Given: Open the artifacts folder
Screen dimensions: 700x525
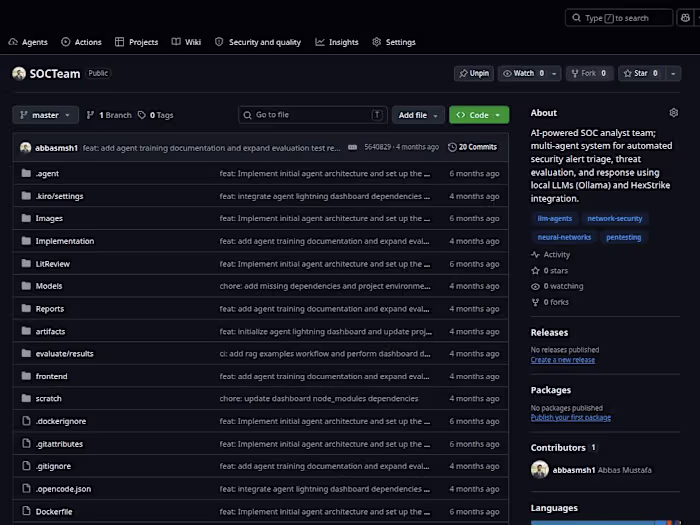Looking at the screenshot, I should (50, 331).
